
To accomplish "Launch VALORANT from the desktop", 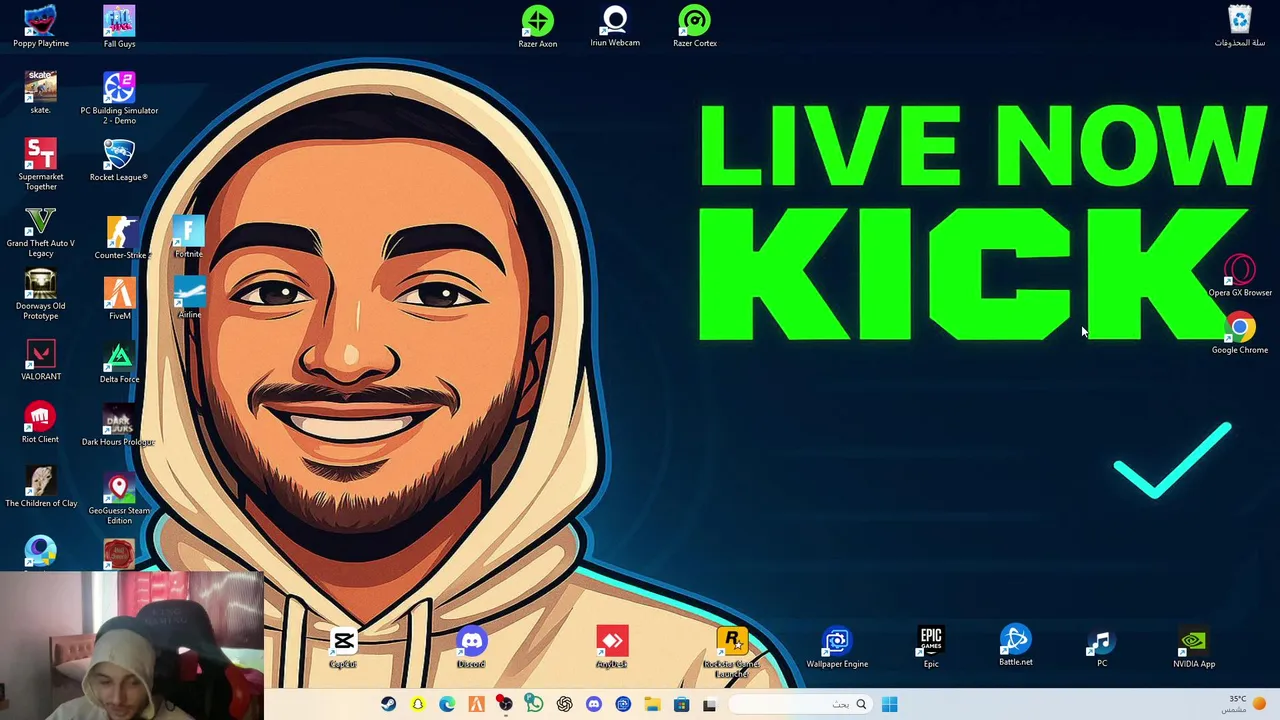I will pos(41,360).
